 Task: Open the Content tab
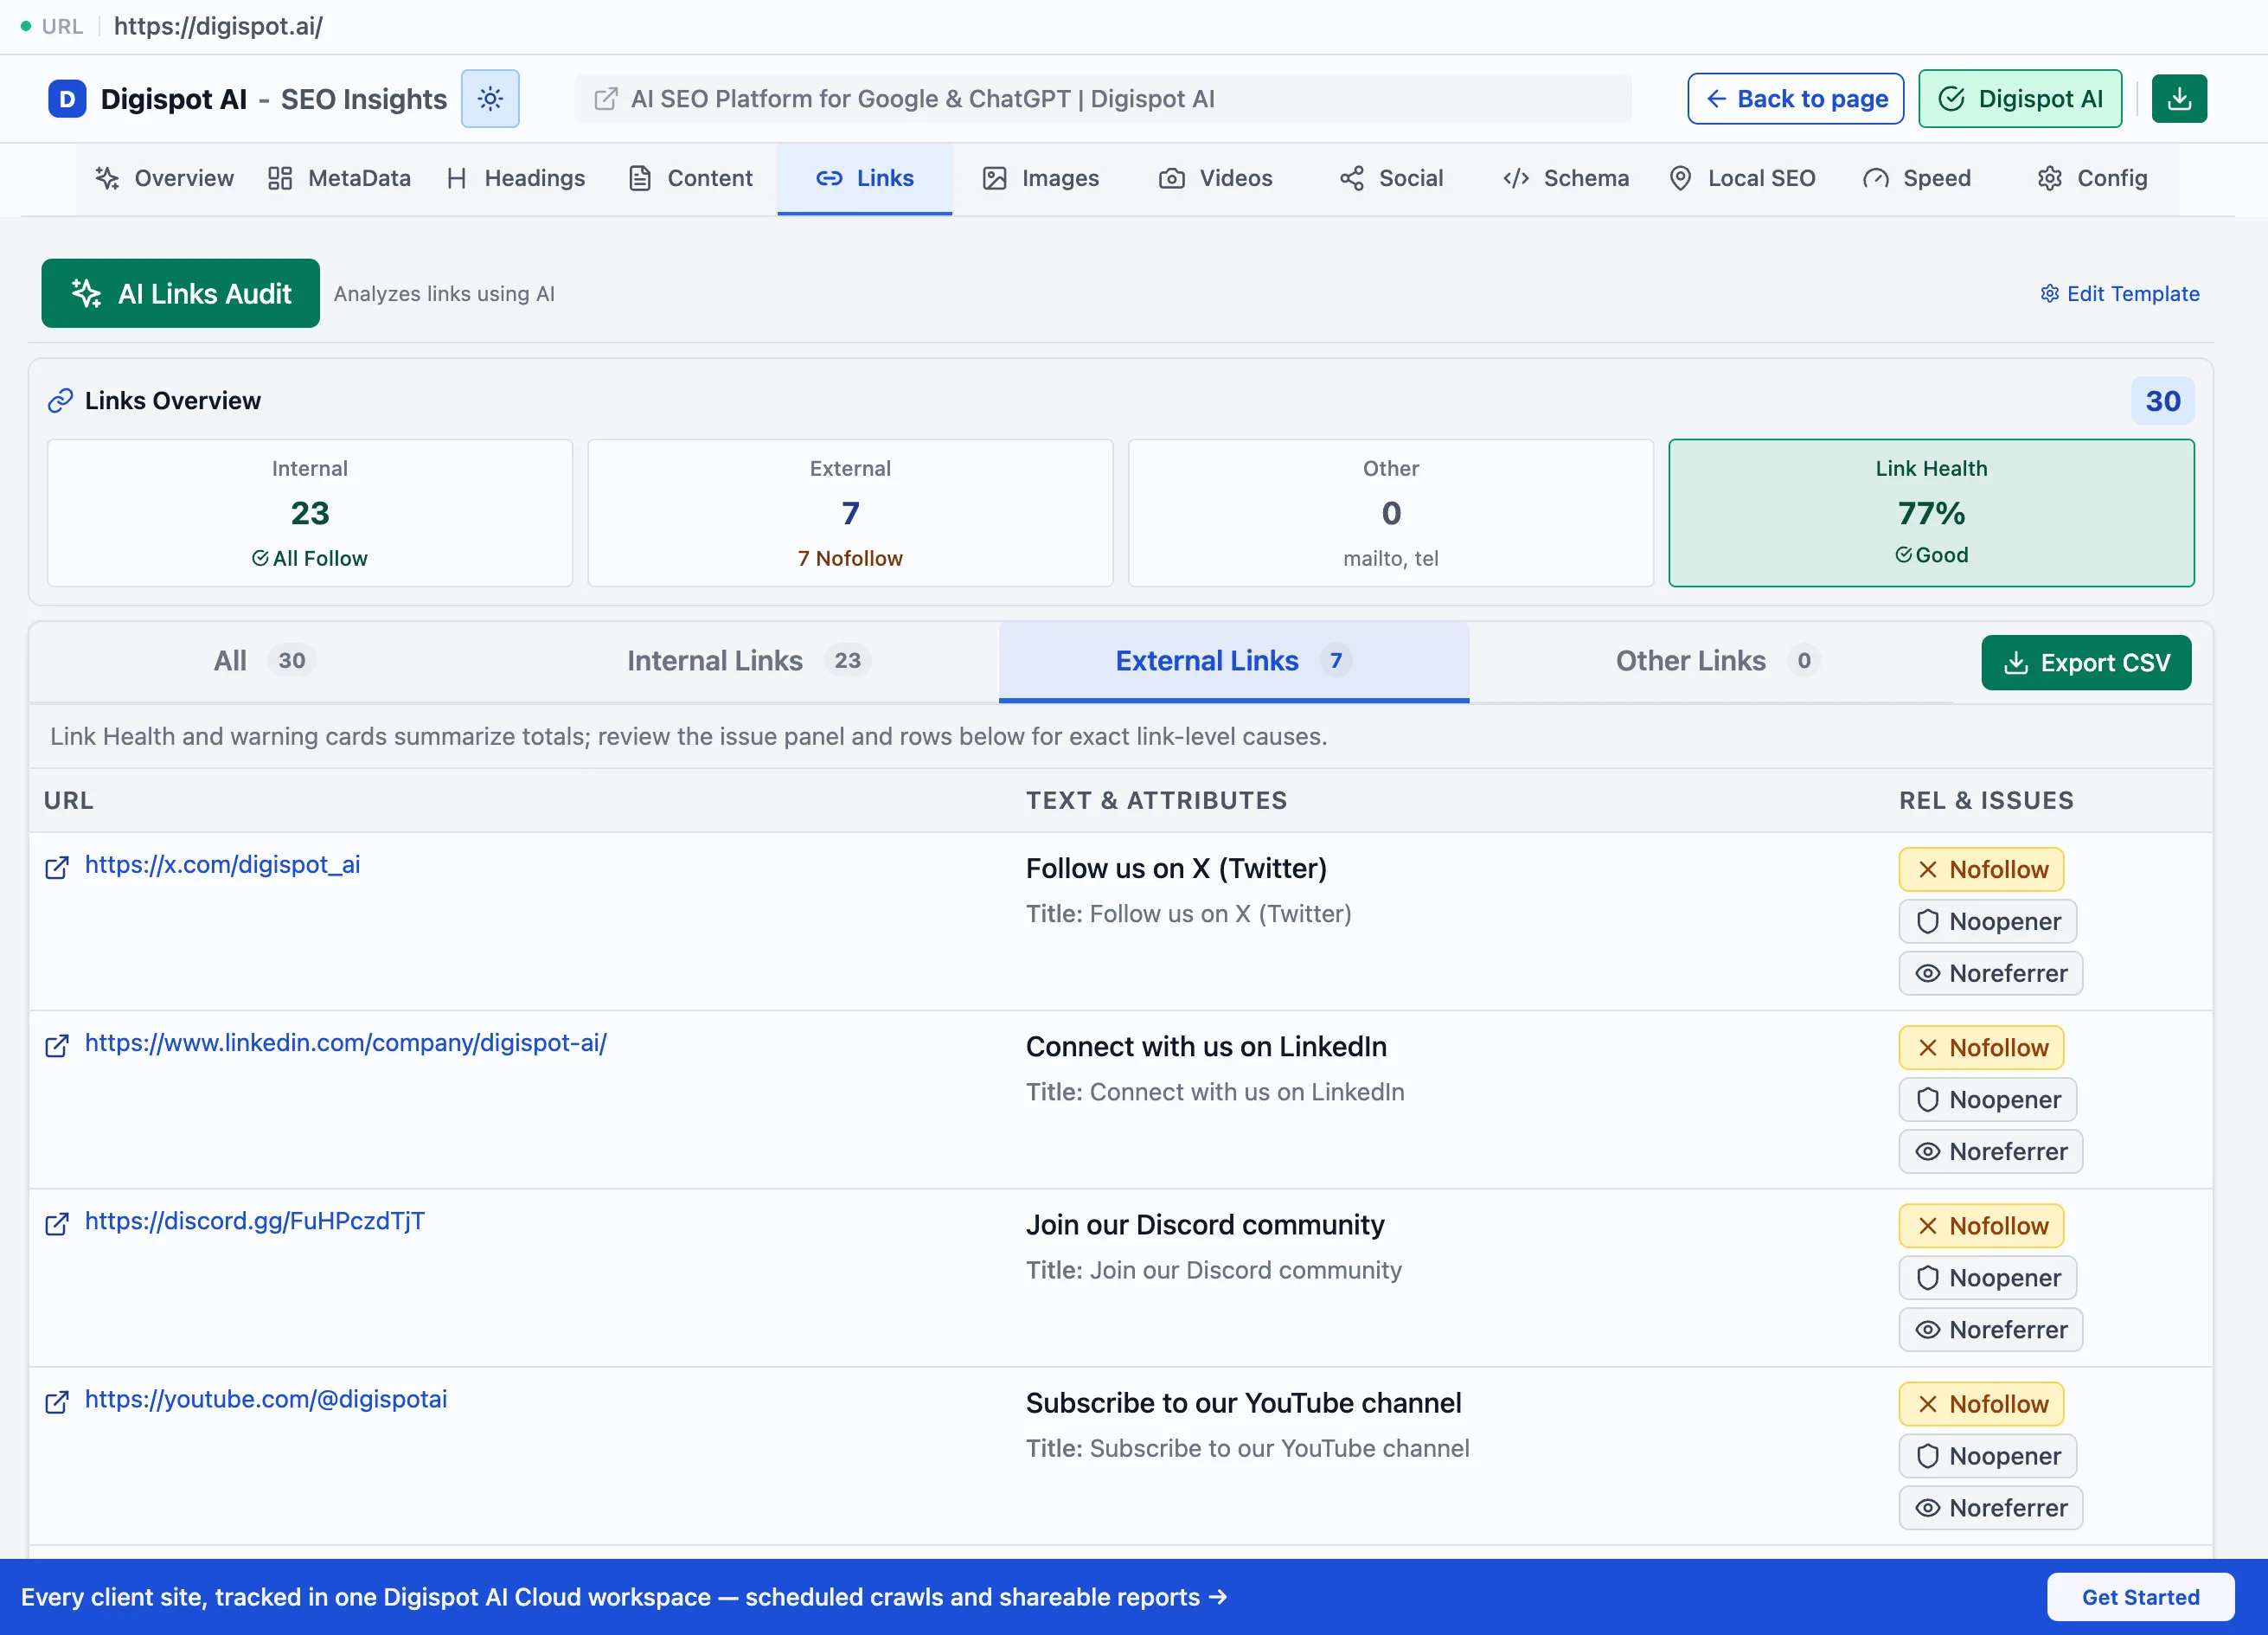coord(690,178)
